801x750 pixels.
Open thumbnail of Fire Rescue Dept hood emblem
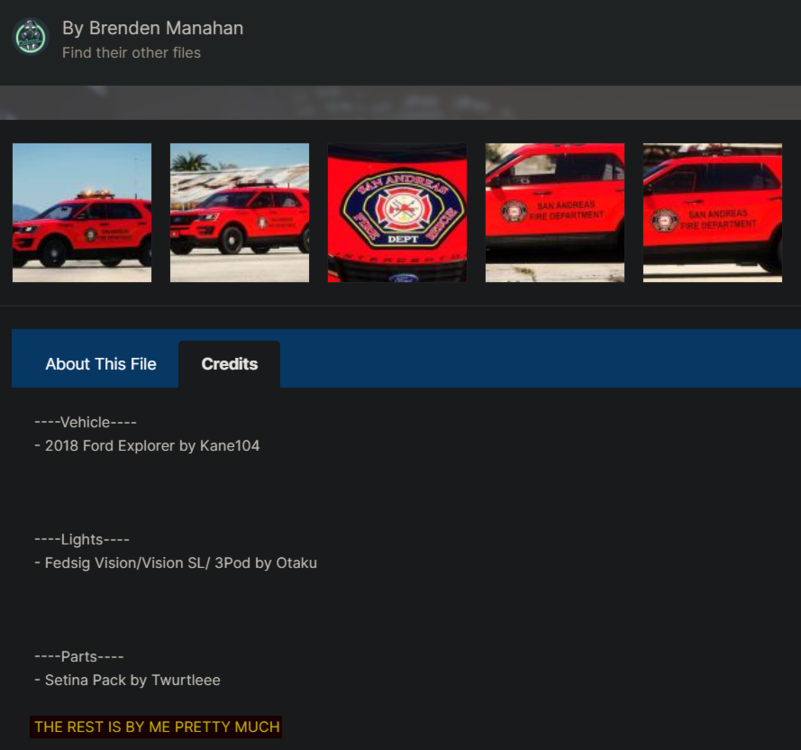[x=397, y=213]
